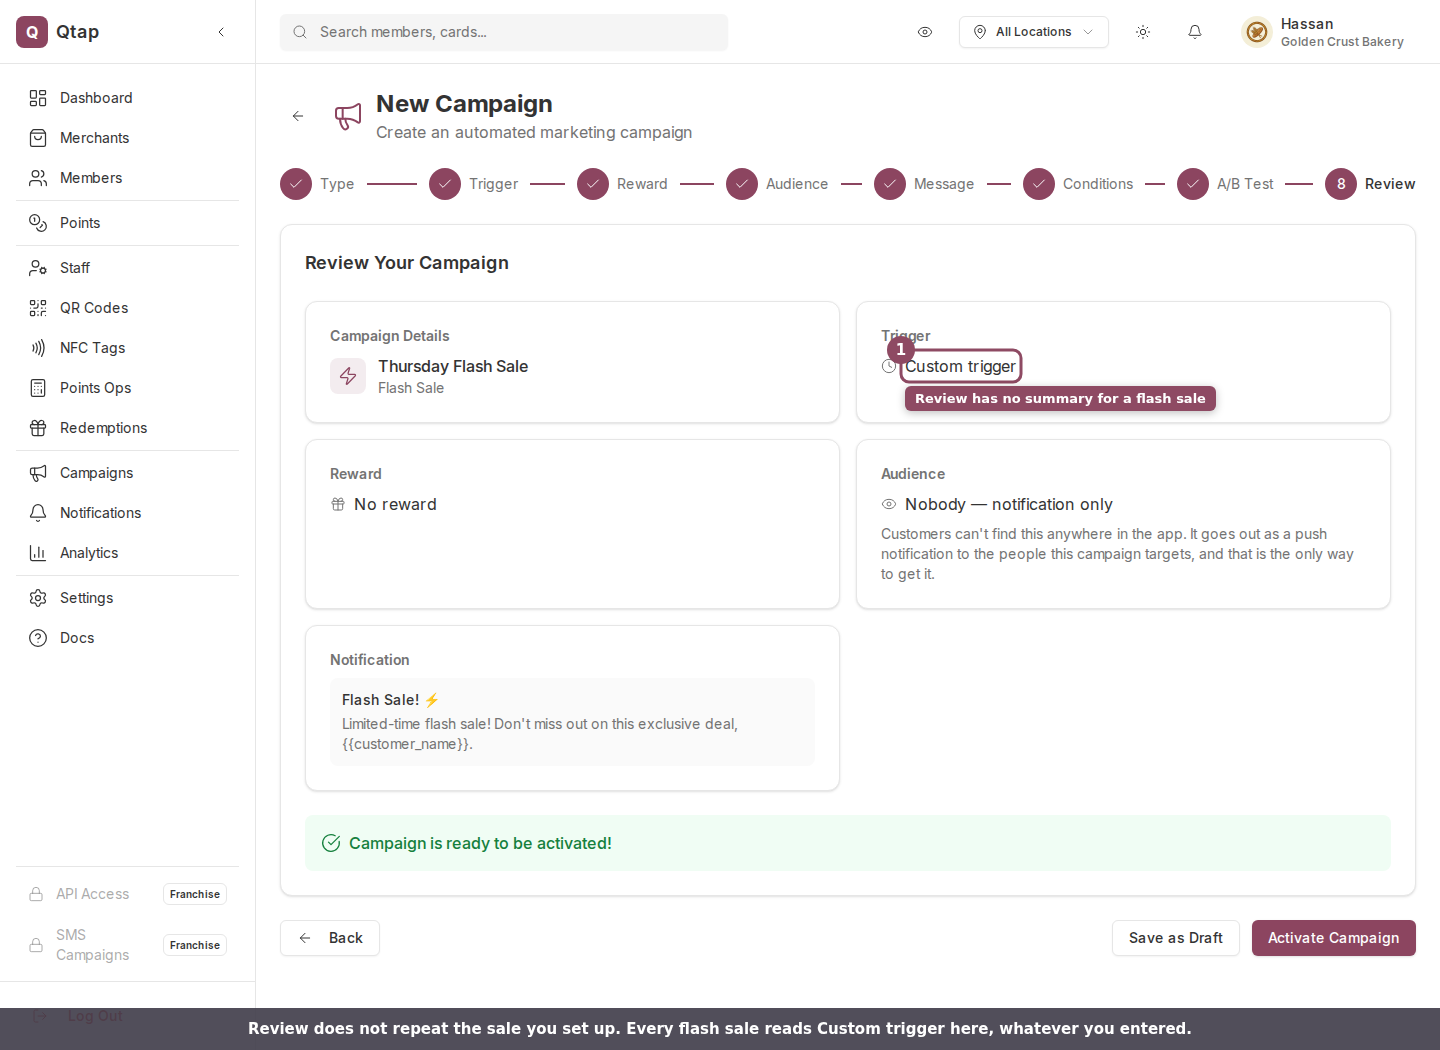Click the Back button
Image resolution: width=1440 pixels, height=1050 pixels.
[x=330, y=938]
